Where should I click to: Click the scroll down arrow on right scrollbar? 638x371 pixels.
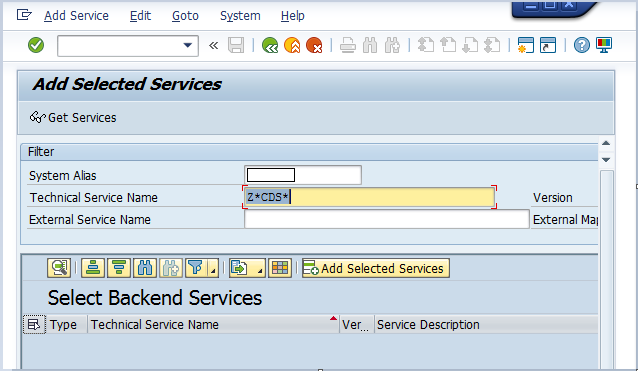[606, 159]
